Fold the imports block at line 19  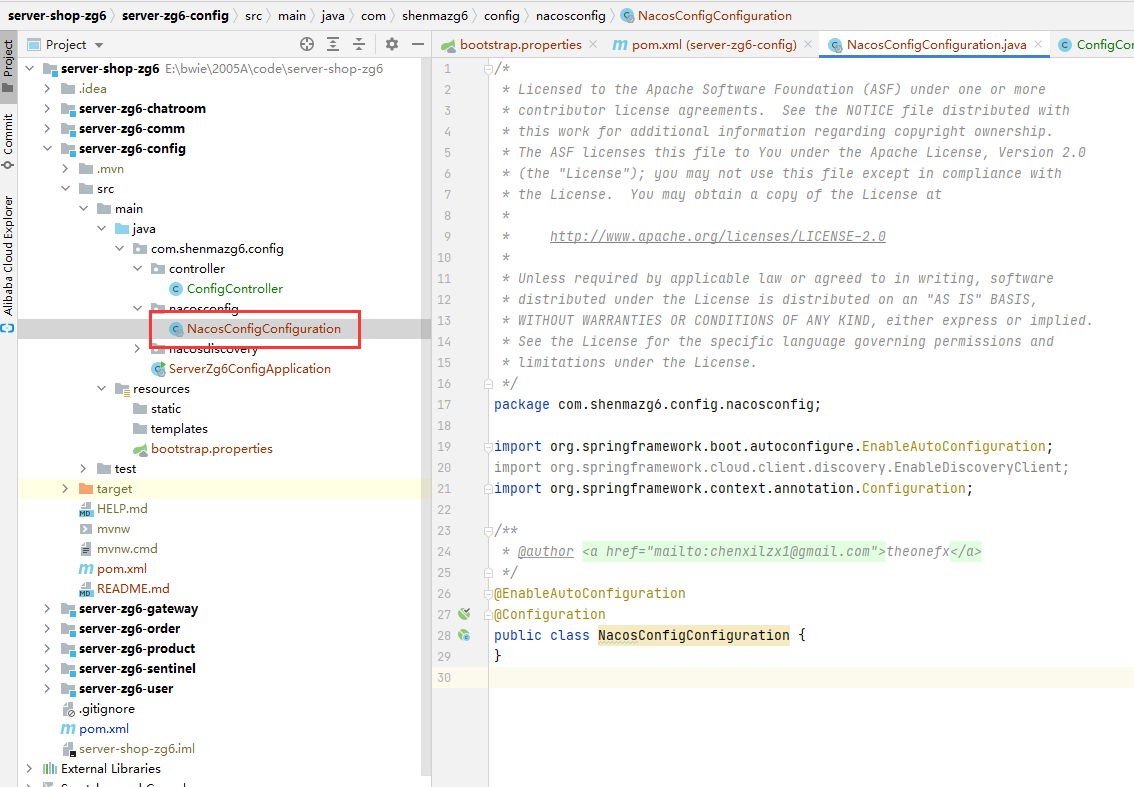[x=488, y=447]
